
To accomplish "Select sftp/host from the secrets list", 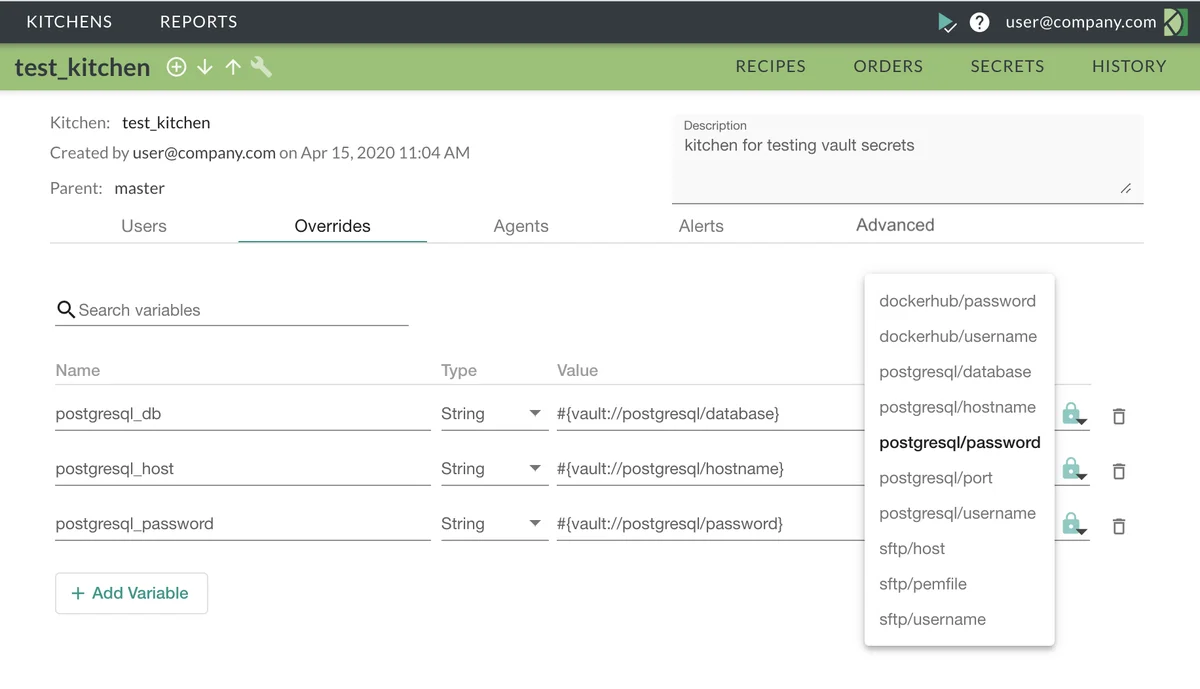I will (x=912, y=548).
